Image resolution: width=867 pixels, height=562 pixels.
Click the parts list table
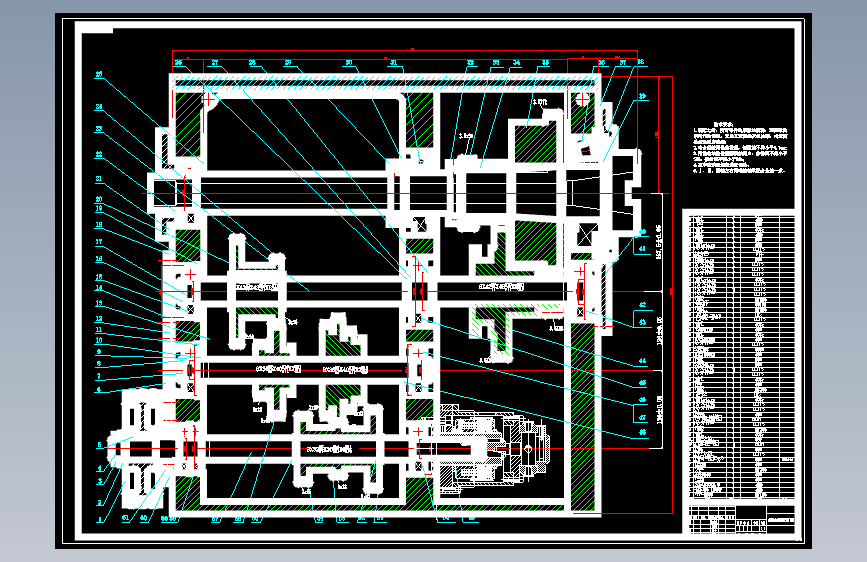741,356
